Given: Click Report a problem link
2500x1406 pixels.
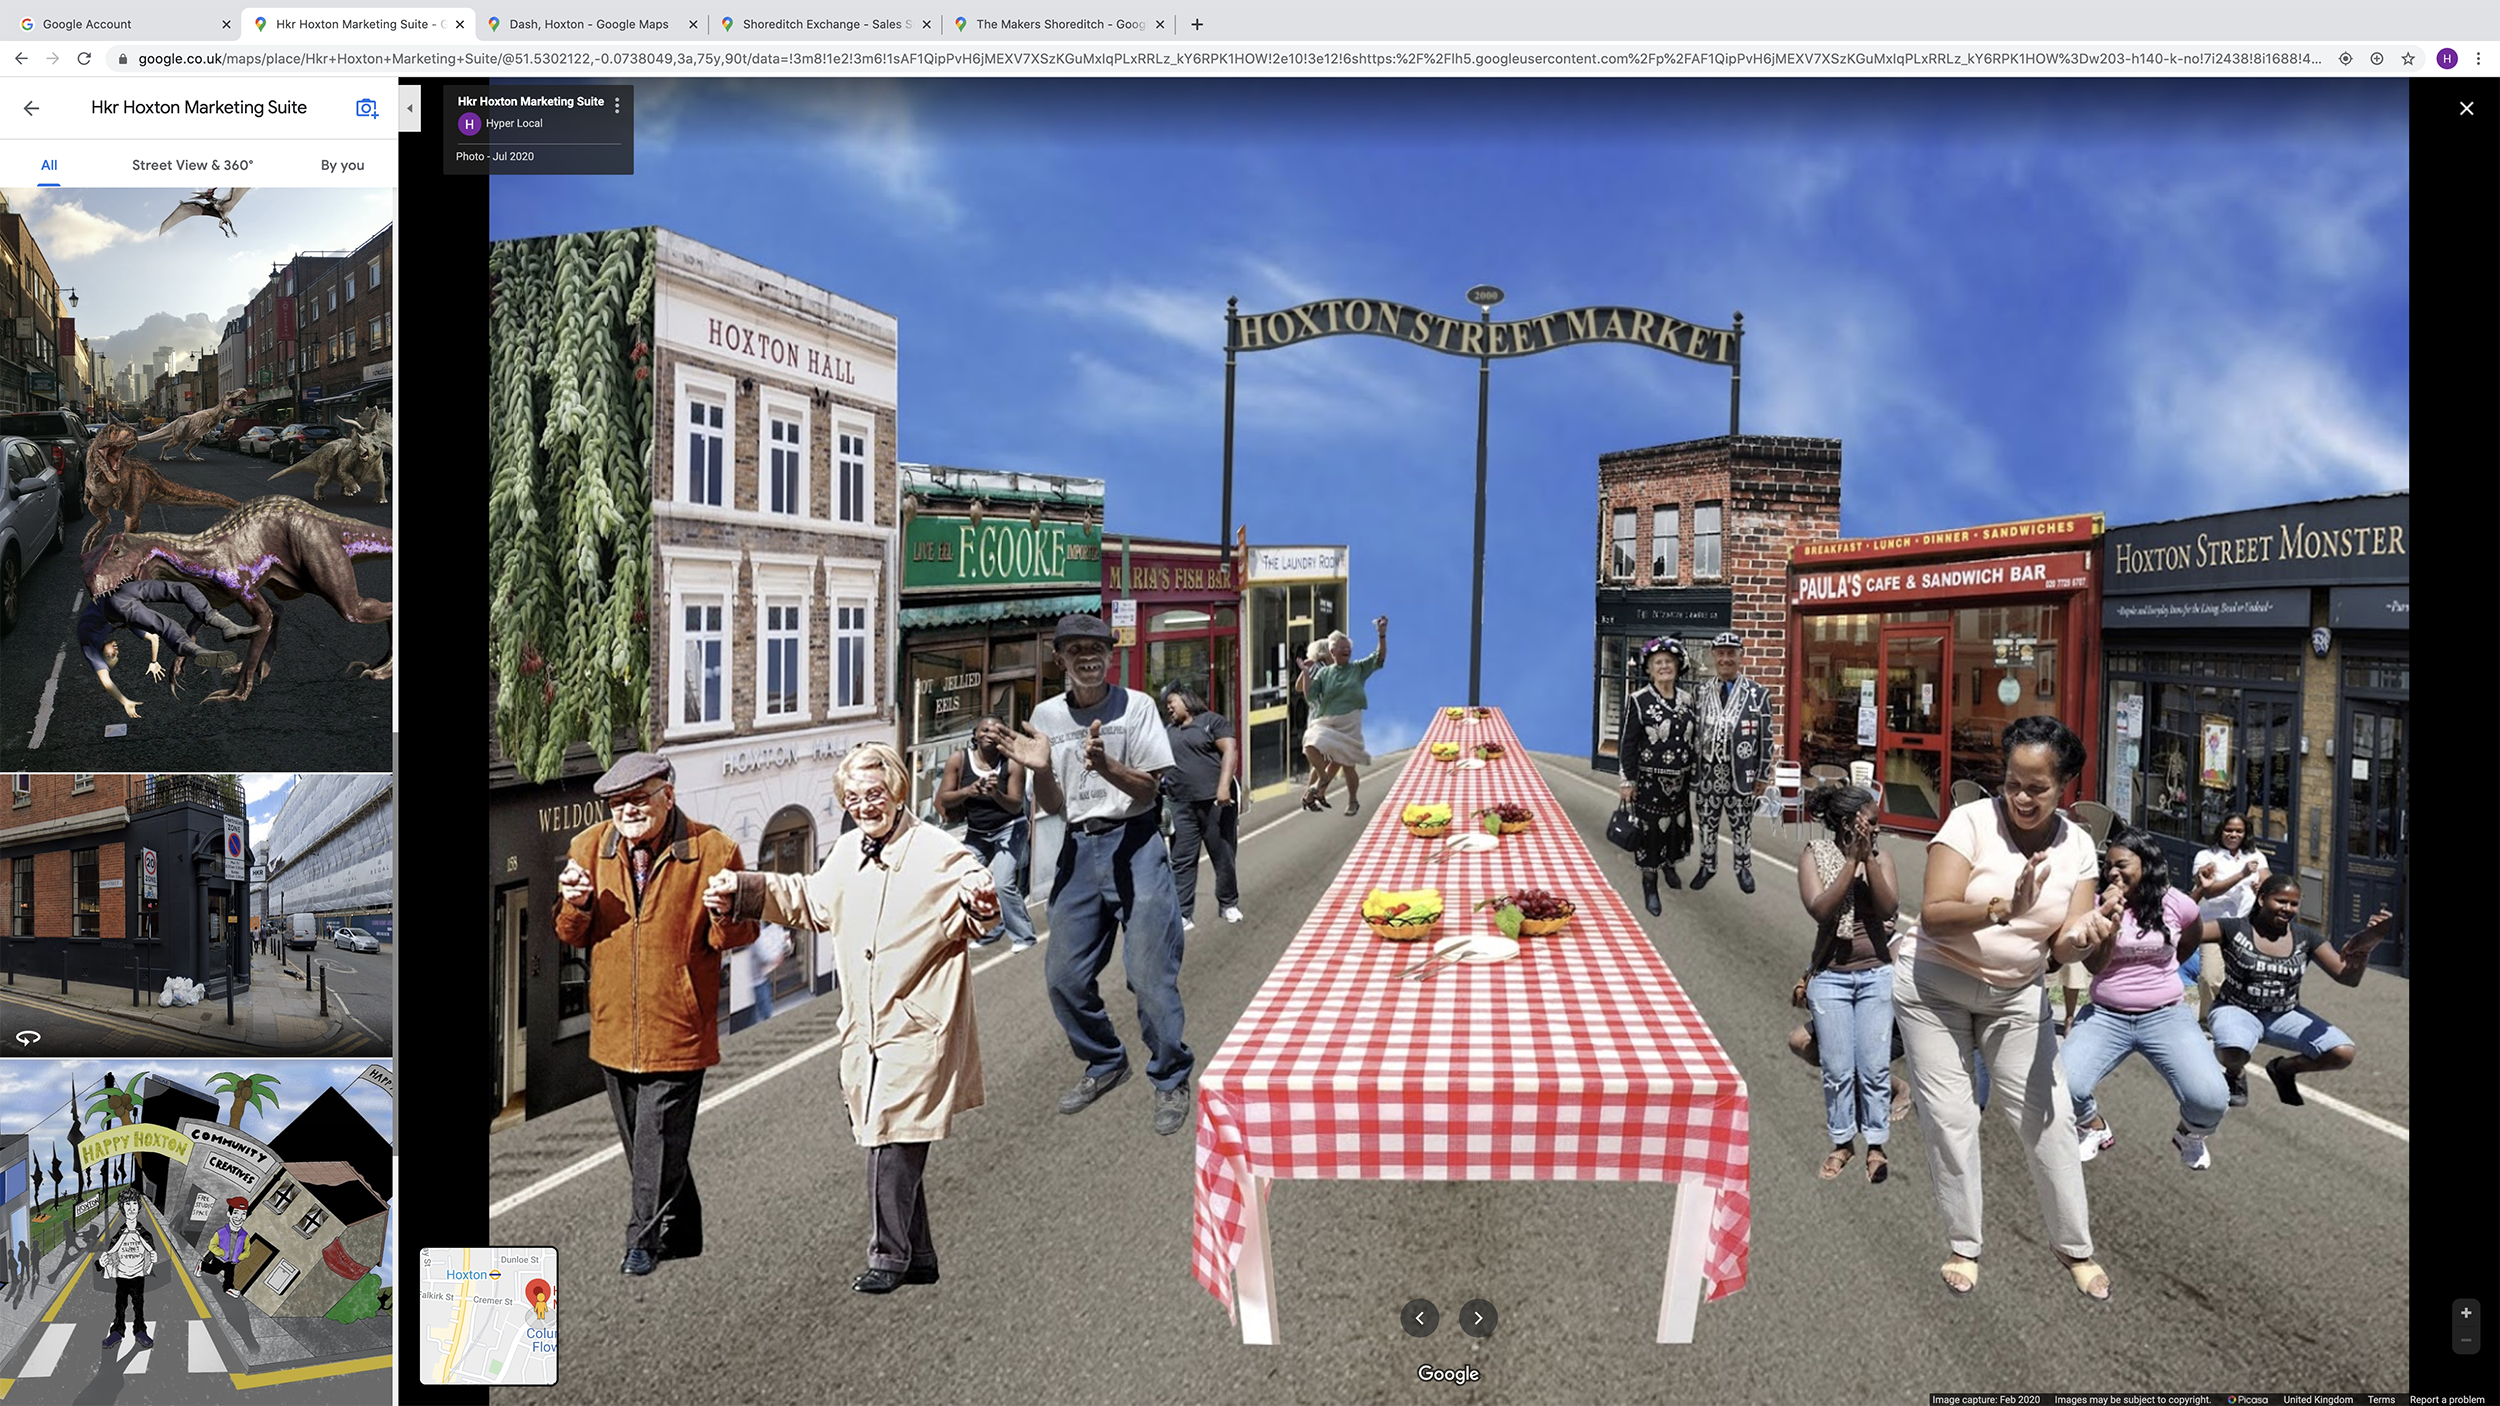Looking at the screenshot, I should coord(2446,1399).
